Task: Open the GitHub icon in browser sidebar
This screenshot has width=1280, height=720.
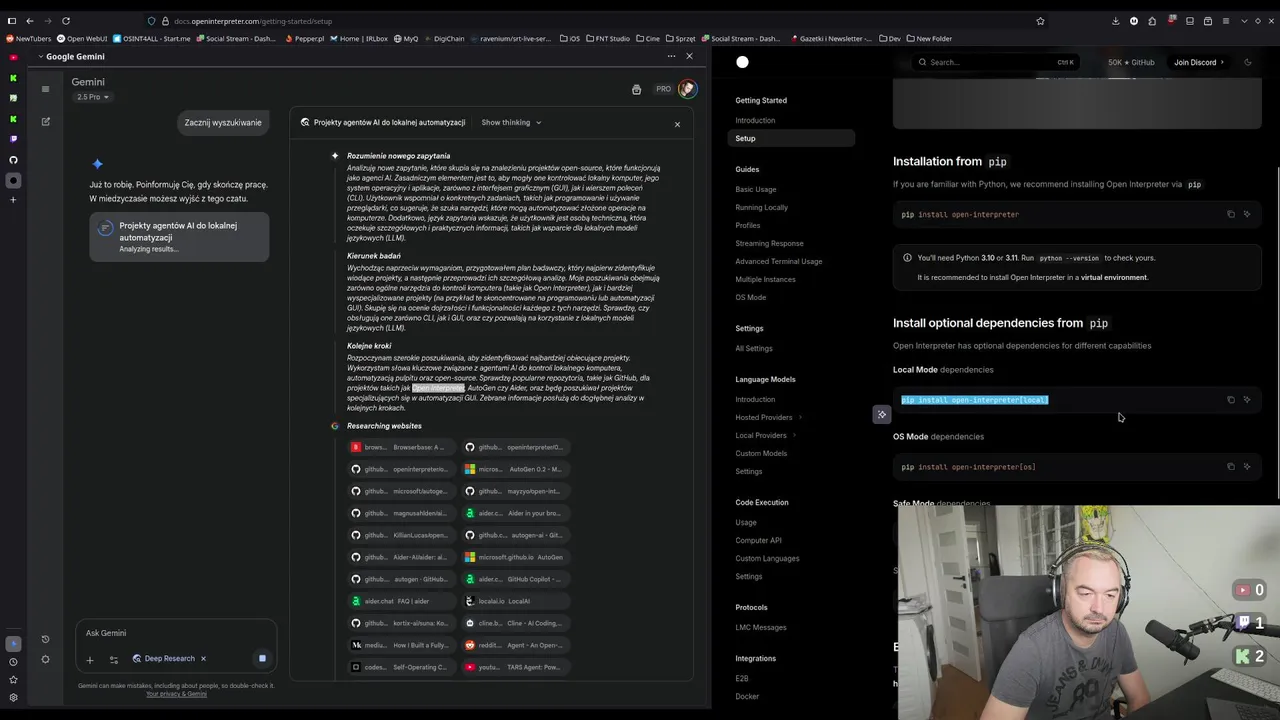Action: (x=13, y=160)
